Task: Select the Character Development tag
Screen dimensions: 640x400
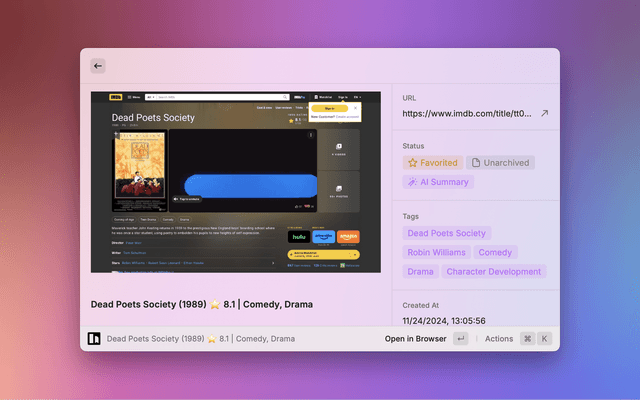Action: 494,271
